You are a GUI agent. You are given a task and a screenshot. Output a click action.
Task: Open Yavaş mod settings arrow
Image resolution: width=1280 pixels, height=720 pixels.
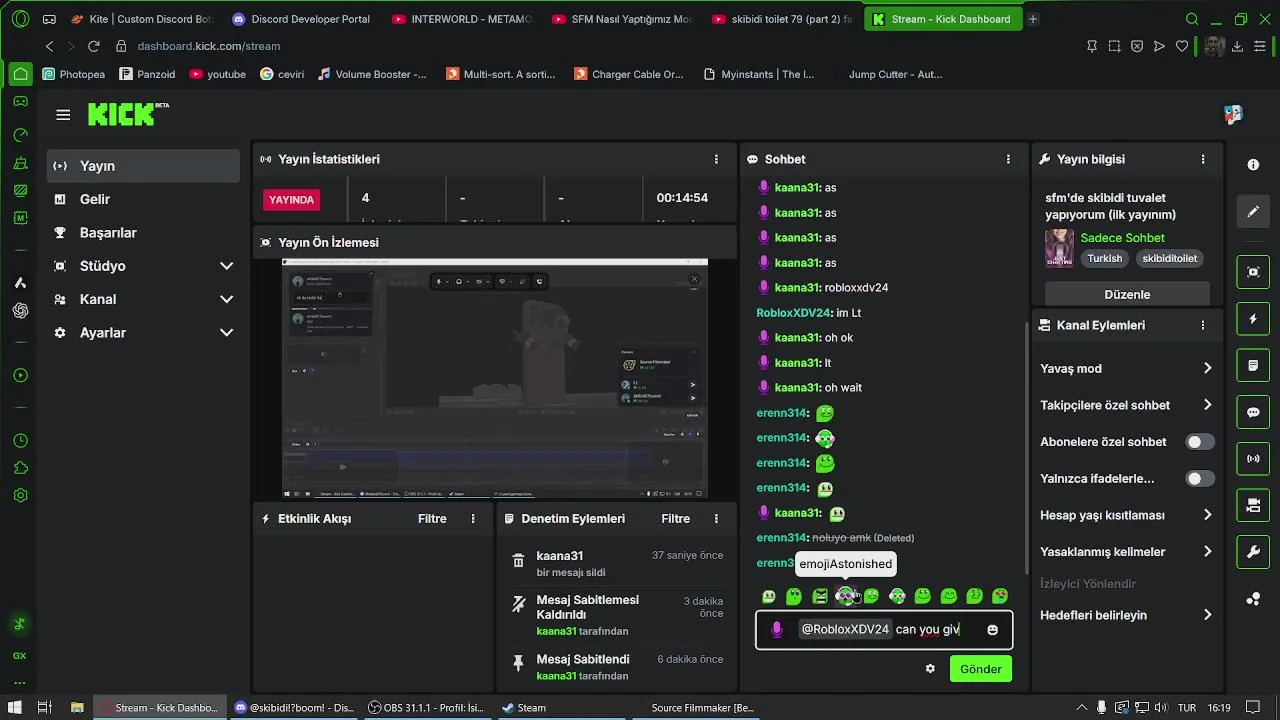pyautogui.click(x=1207, y=369)
